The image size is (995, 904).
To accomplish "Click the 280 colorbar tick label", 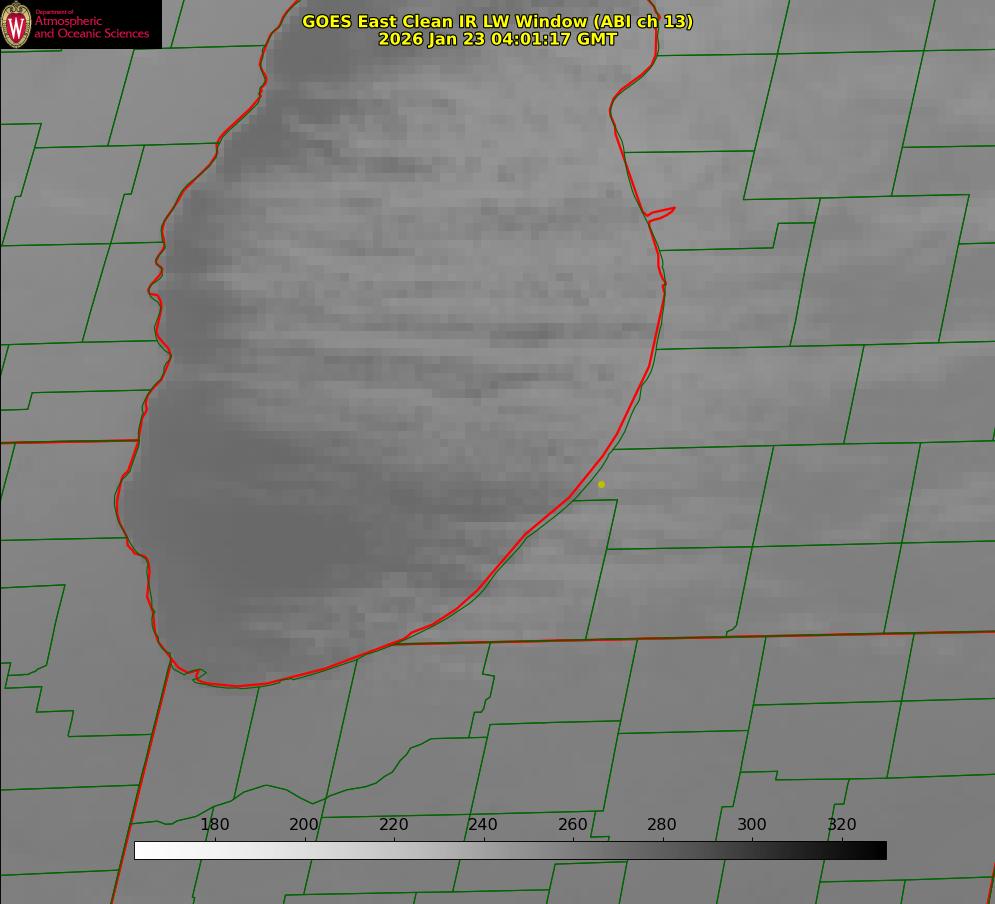I will point(662,825).
